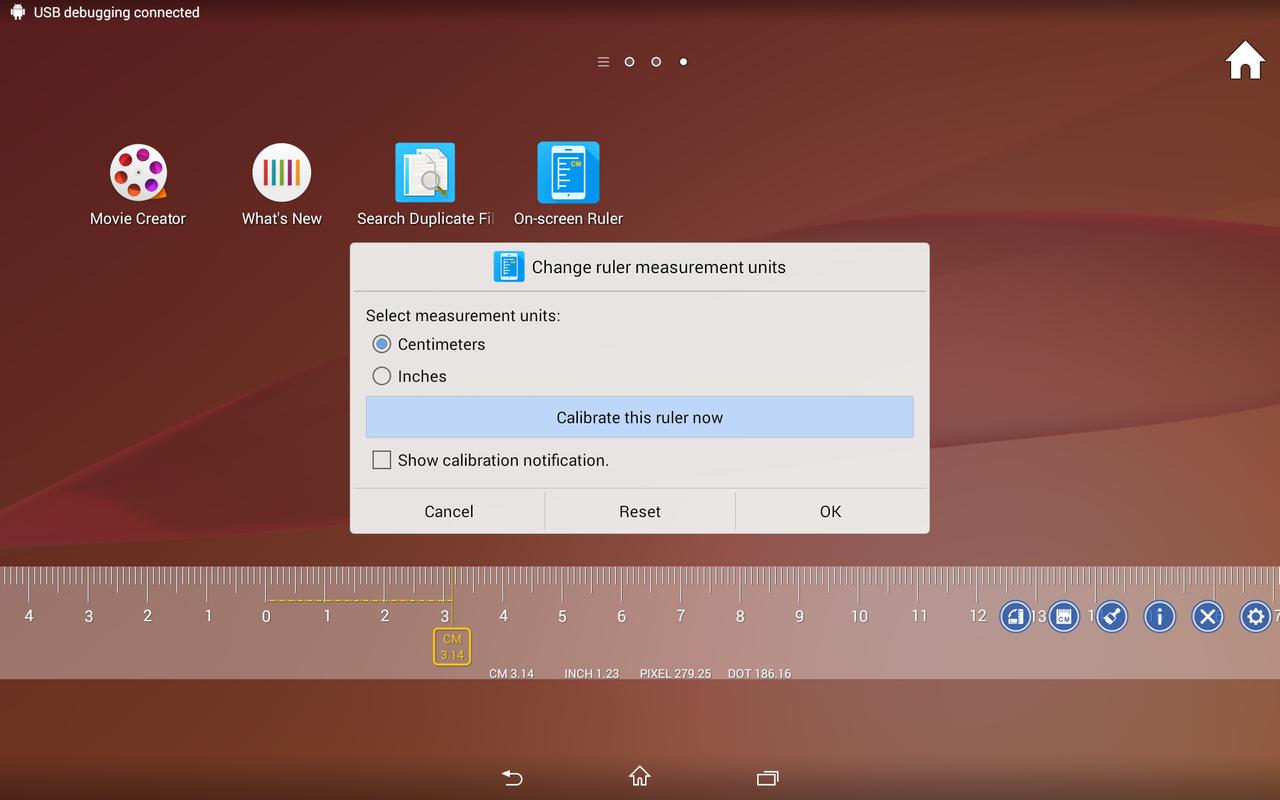
Task: Tap the Android back navigation button
Action: coord(512,777)
